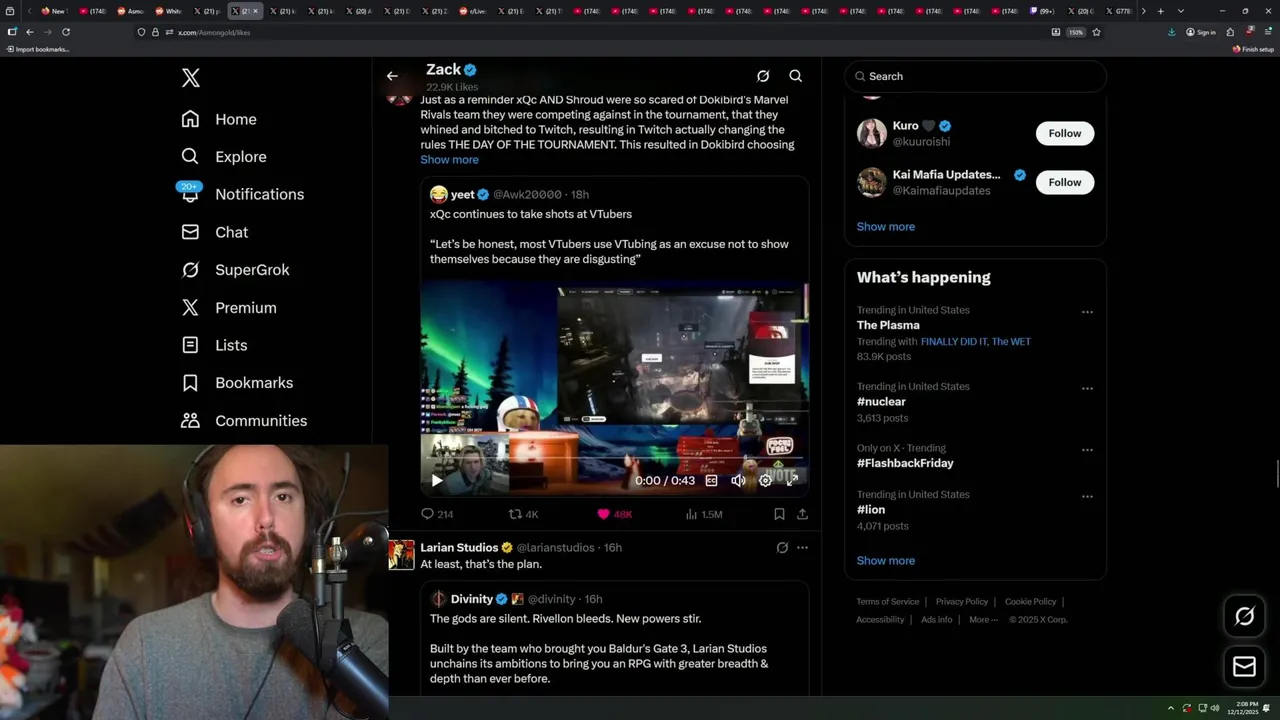Click the browser address bar x.com URL
Screen dimensions: 1280x720
(x=214, y=32)
